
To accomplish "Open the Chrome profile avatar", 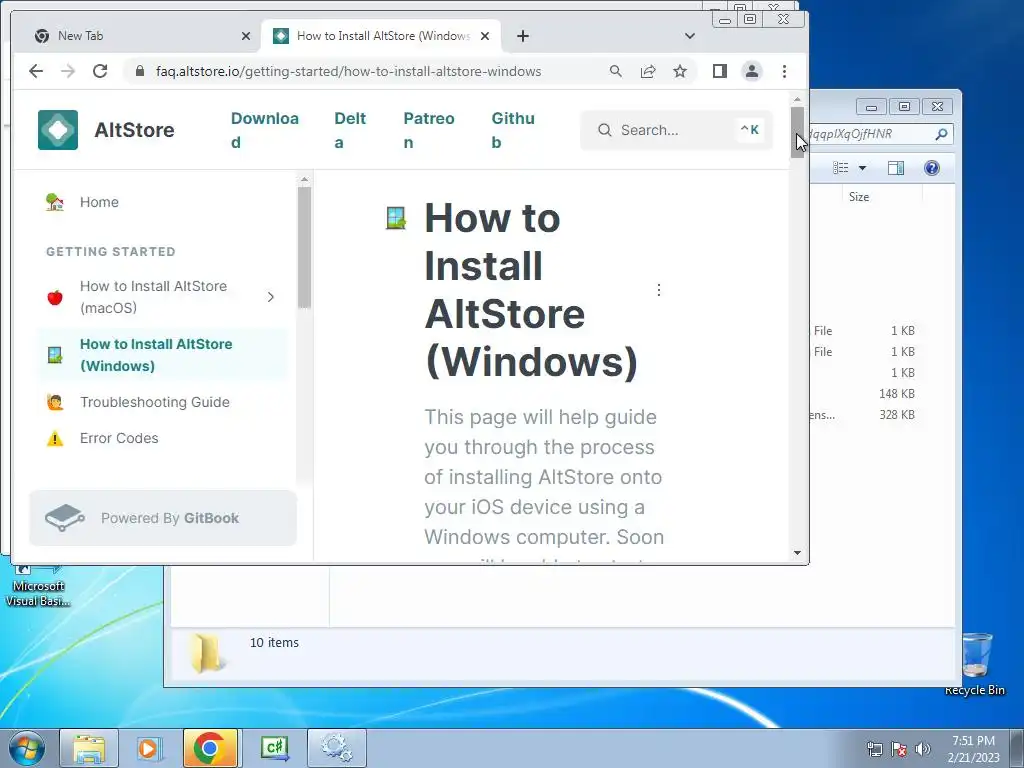I will (x=752, y=71).
